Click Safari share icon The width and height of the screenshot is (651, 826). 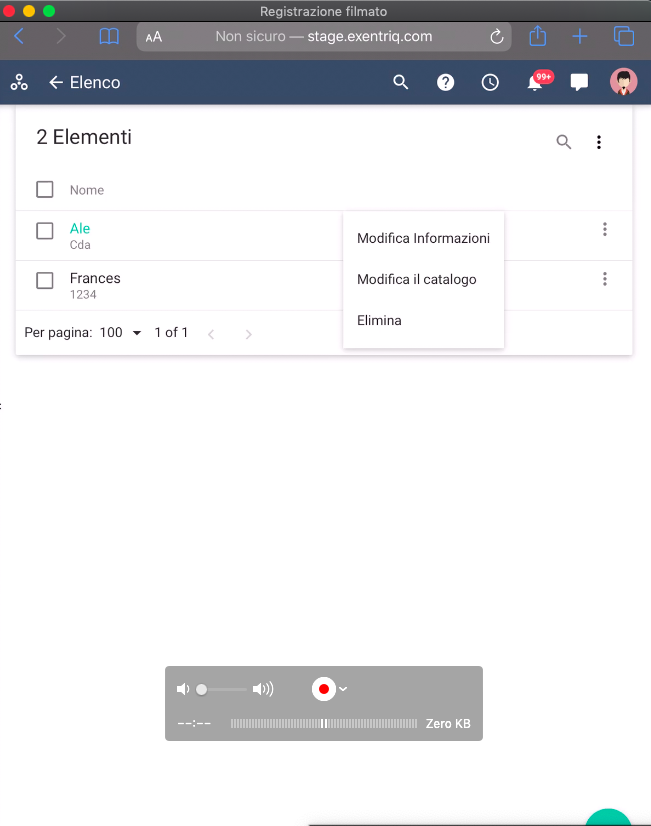[538, 37]
